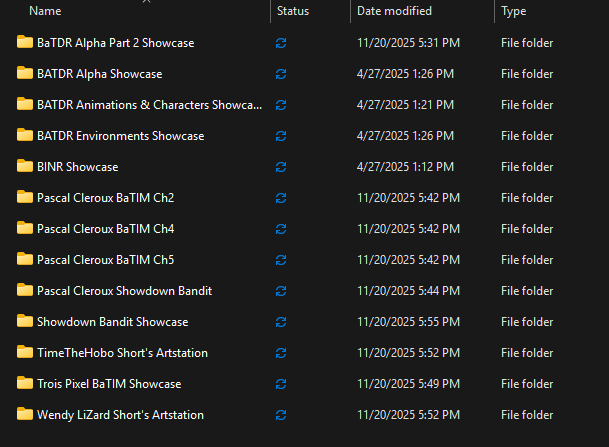This screenshot has height=447, width=609.
Task: Select the Wendy LiZard Short's Artstation name
Action: (120, 415)
